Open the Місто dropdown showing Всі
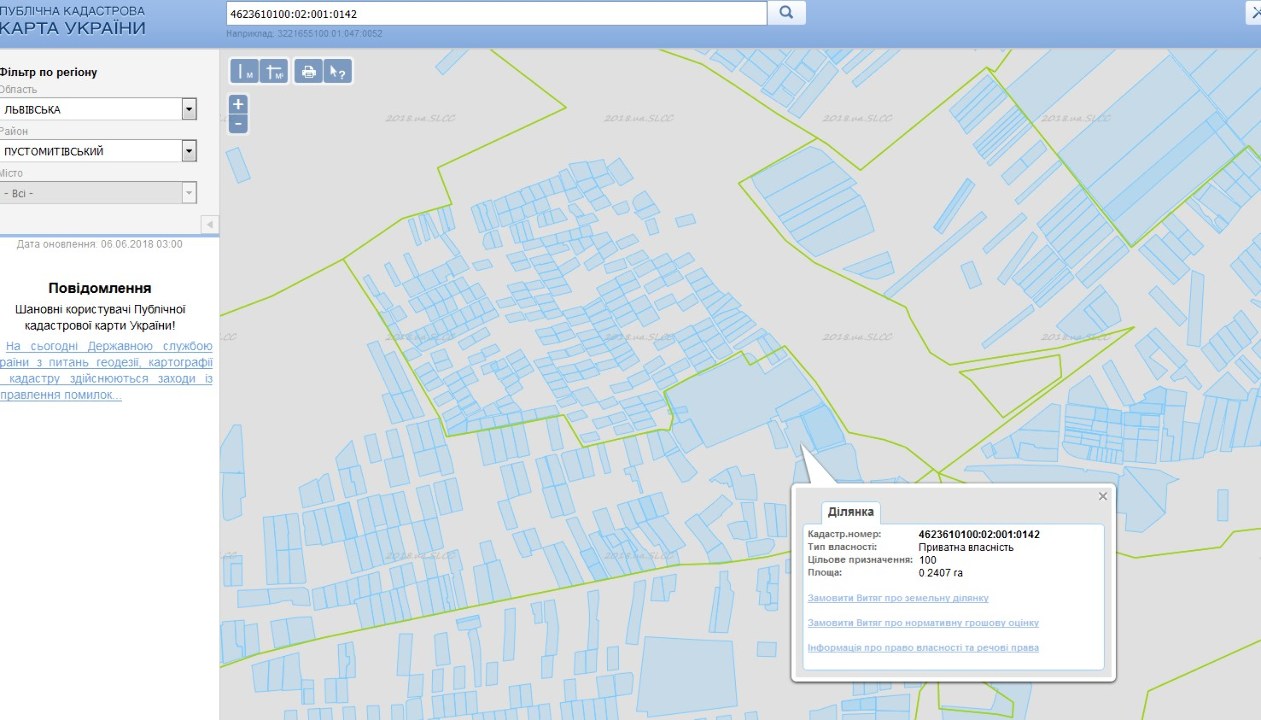1261x720 pixels. tap(98, 193)
